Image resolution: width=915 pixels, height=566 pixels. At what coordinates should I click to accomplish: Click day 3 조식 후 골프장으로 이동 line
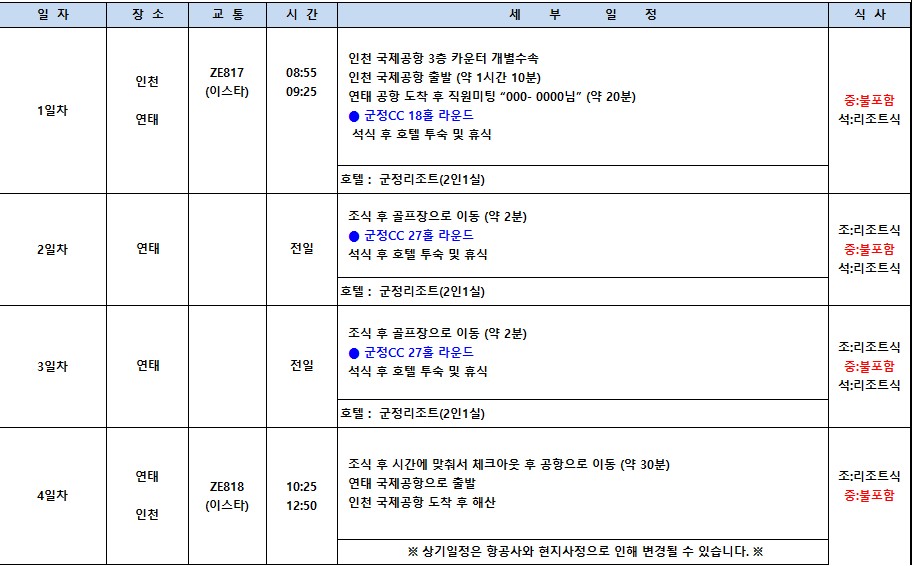[x=438, y=333]
